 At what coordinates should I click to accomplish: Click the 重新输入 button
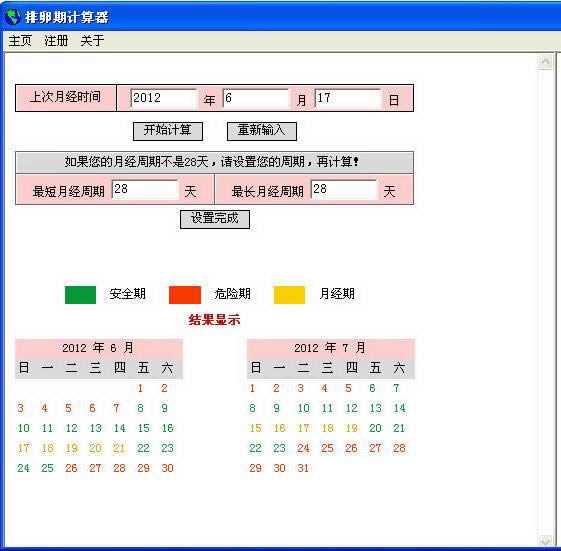pyautogui.click(x=262, y=131)
